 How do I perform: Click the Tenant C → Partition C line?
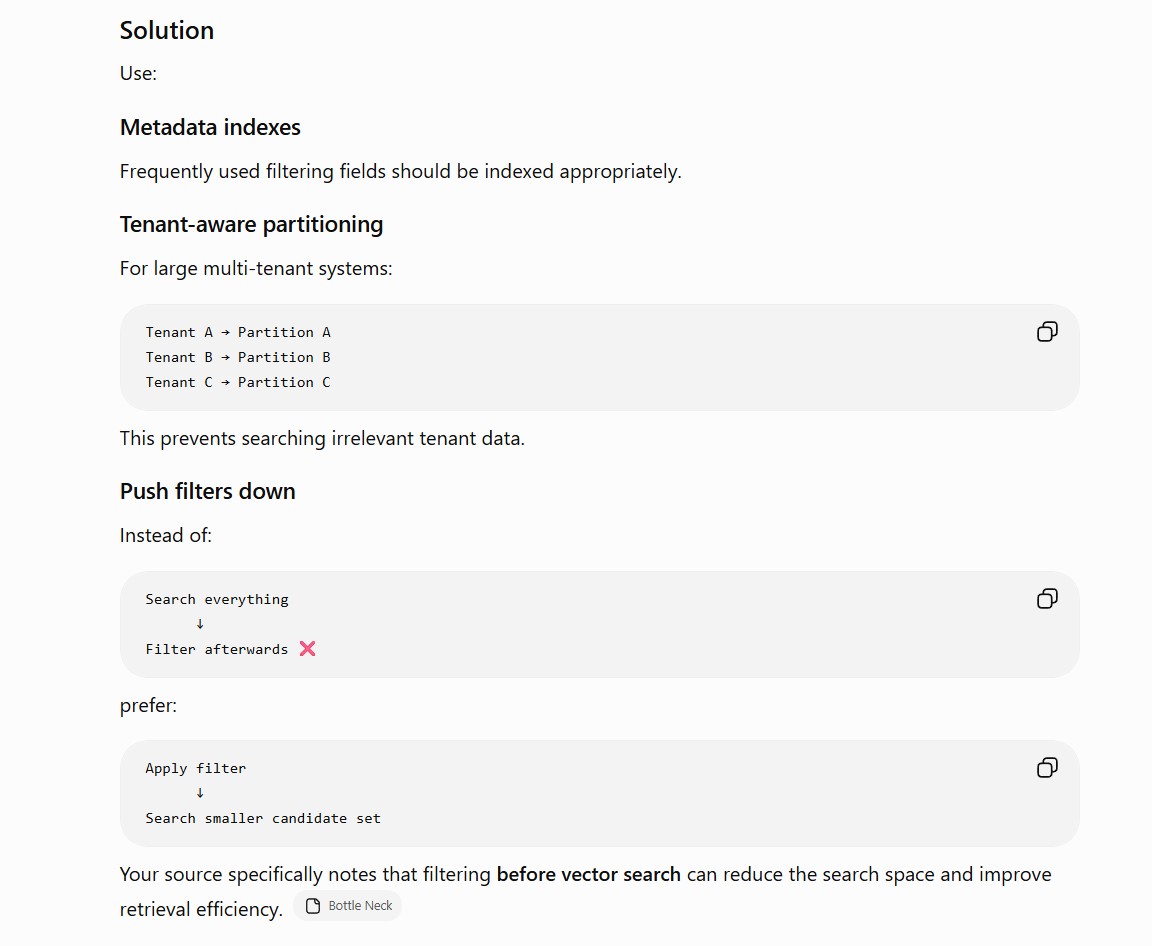(238, 382)
